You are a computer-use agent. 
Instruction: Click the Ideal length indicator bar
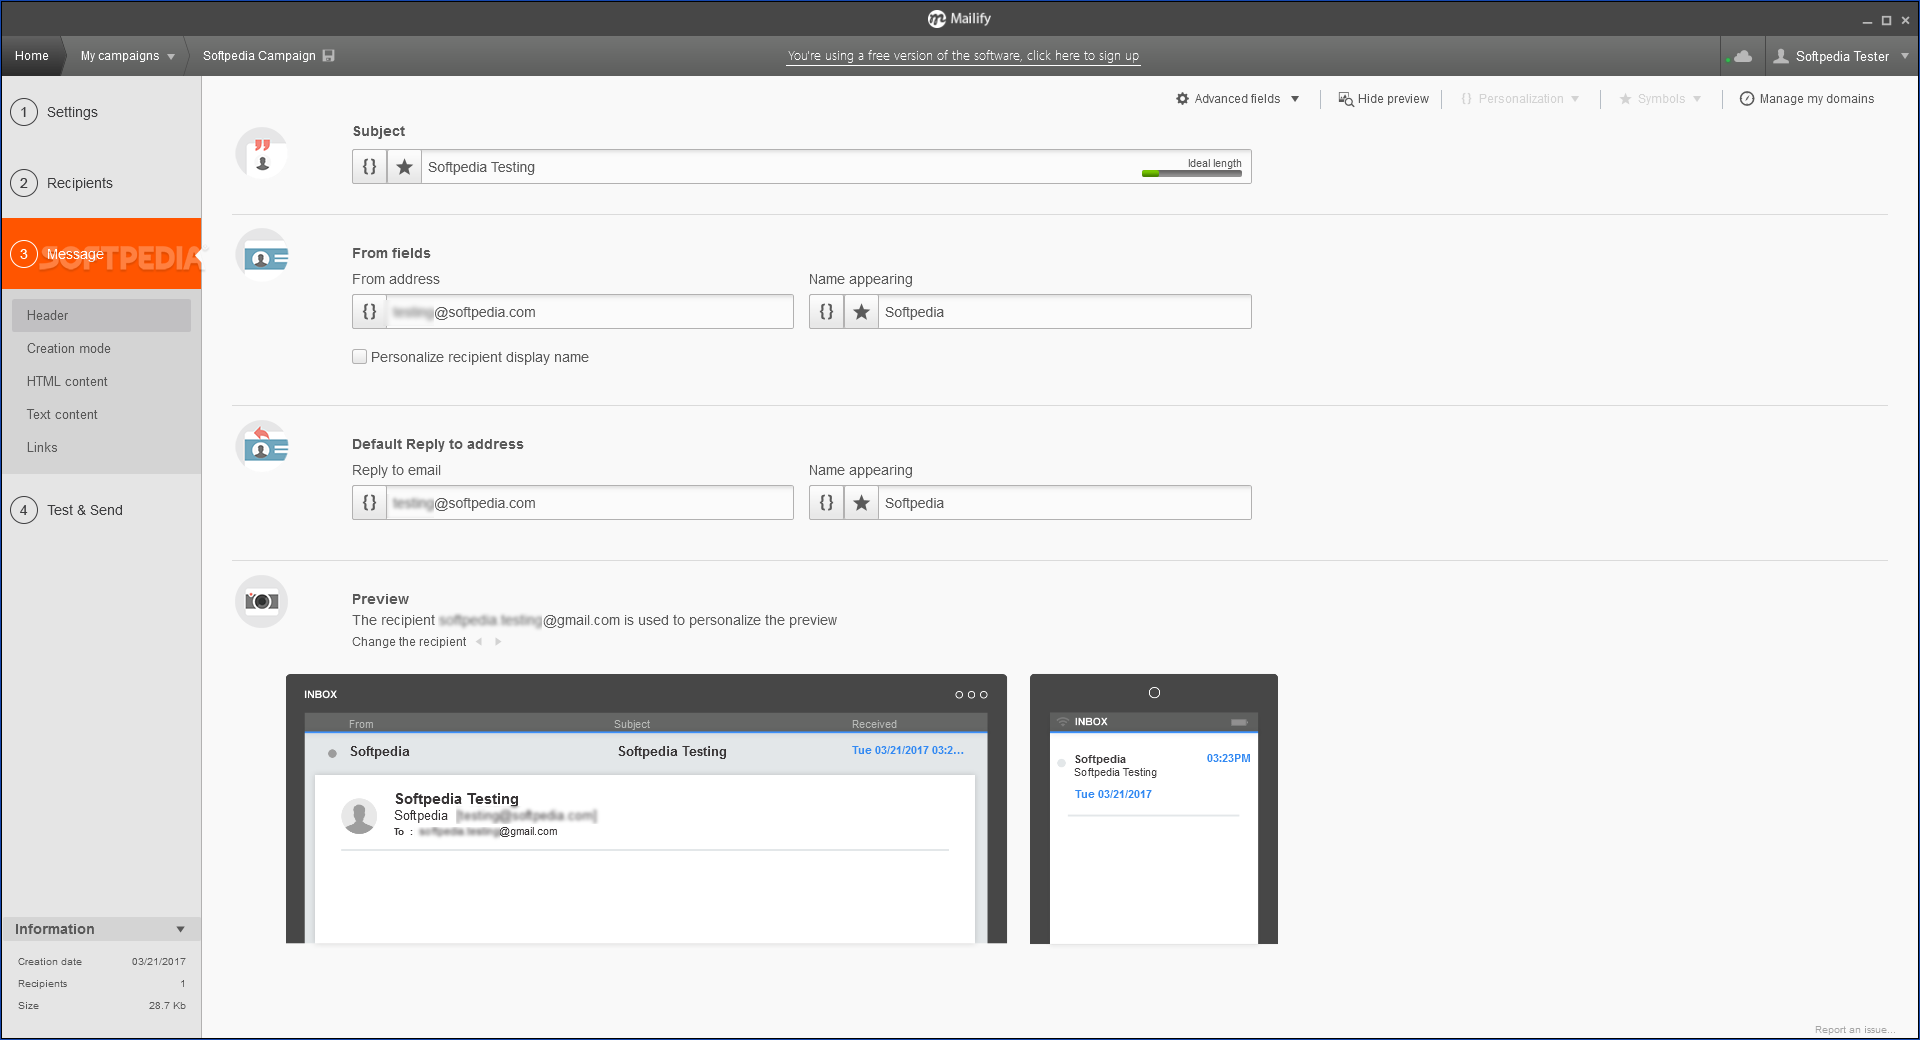[1192, 174]
